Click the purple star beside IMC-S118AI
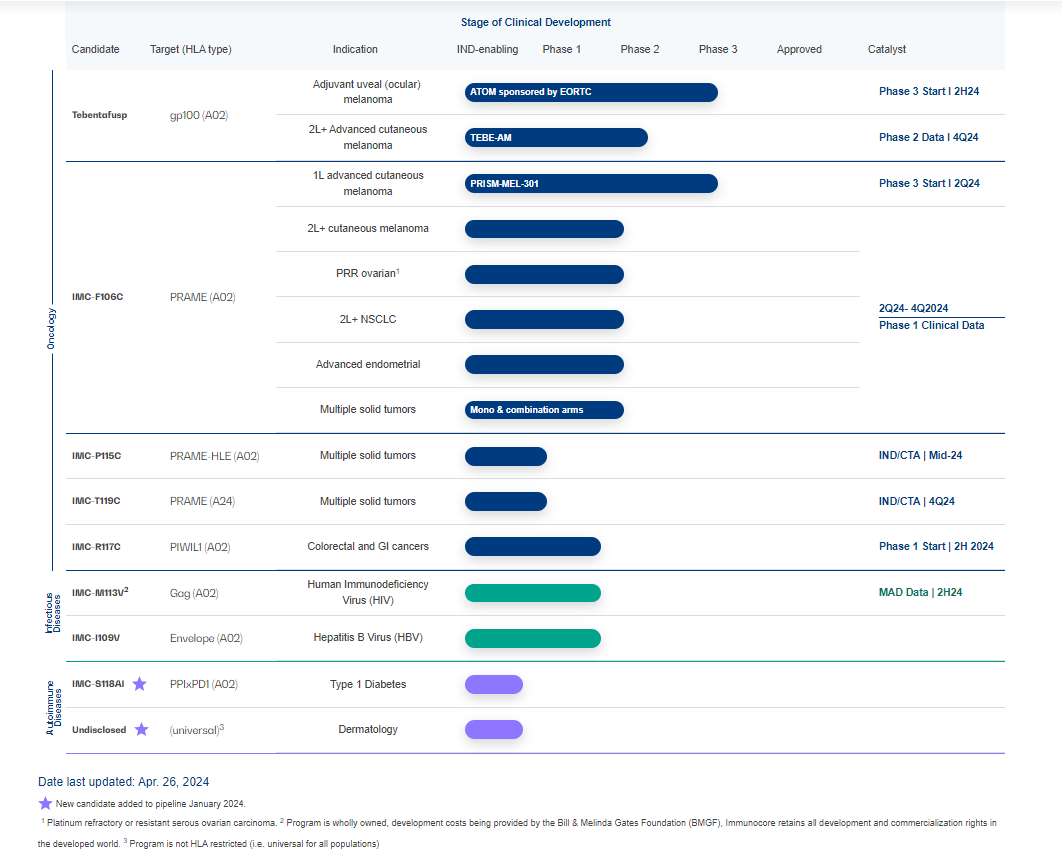 click(140, 684)
